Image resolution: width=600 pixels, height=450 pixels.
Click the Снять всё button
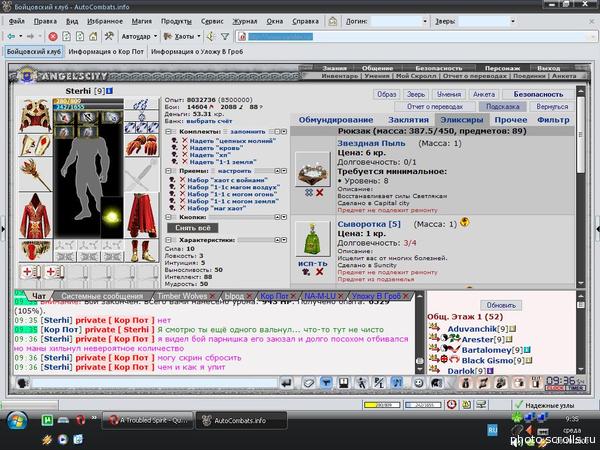coord(193,228)
